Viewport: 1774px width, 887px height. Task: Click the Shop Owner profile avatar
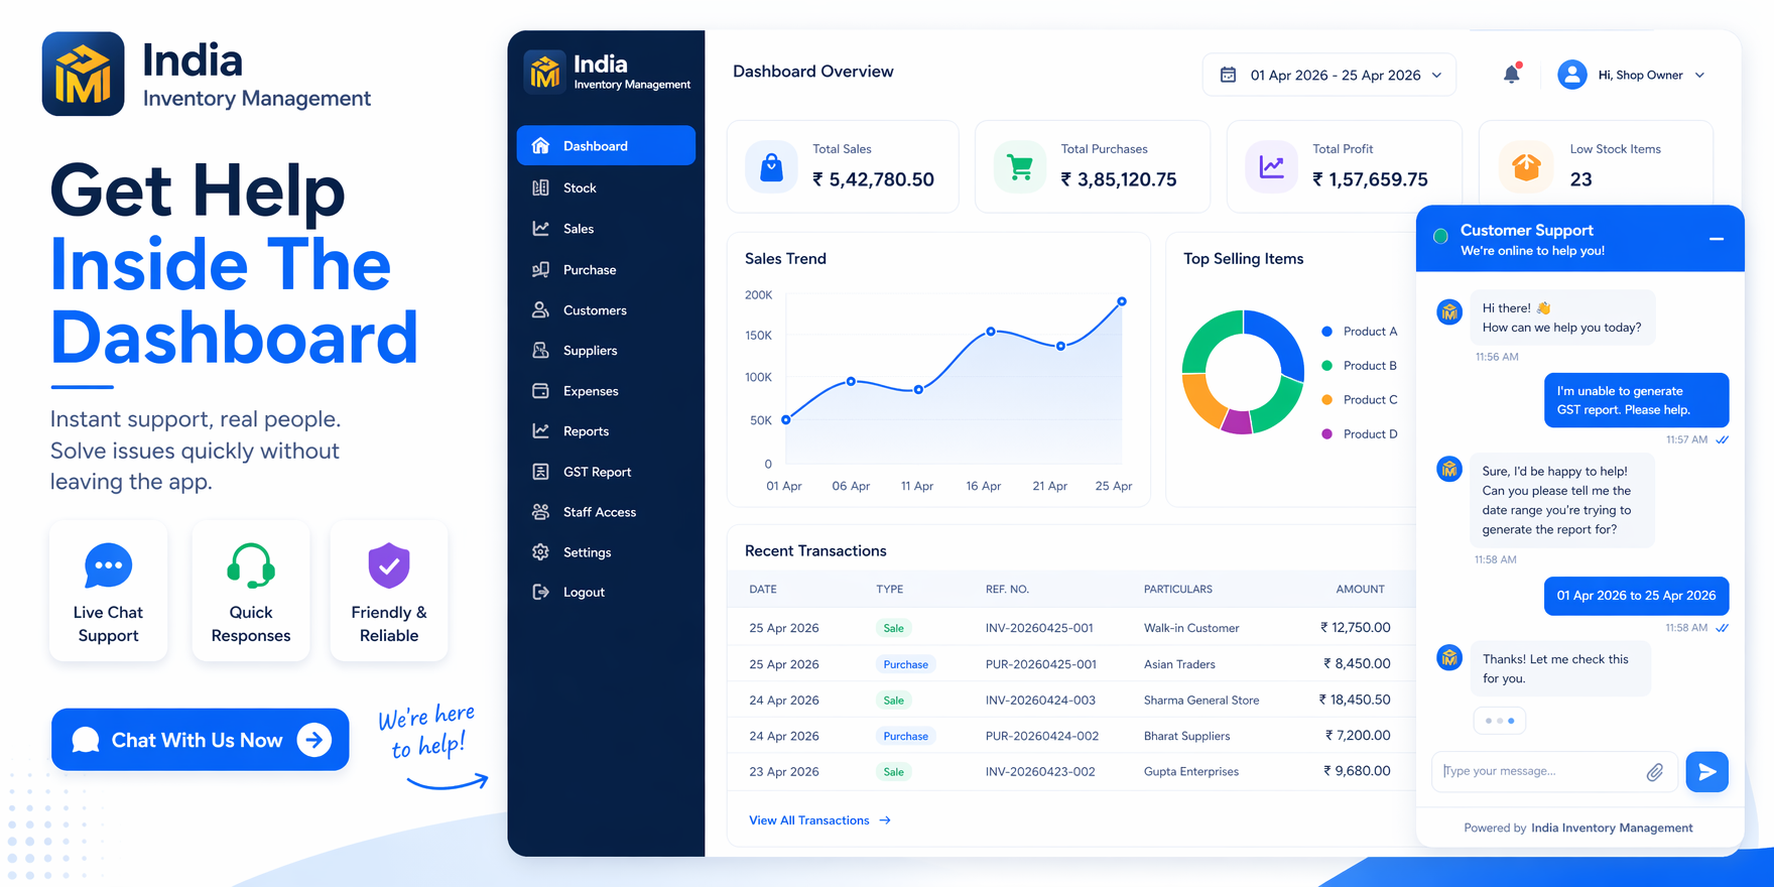pyautogui.click(x=1572, y=75)
